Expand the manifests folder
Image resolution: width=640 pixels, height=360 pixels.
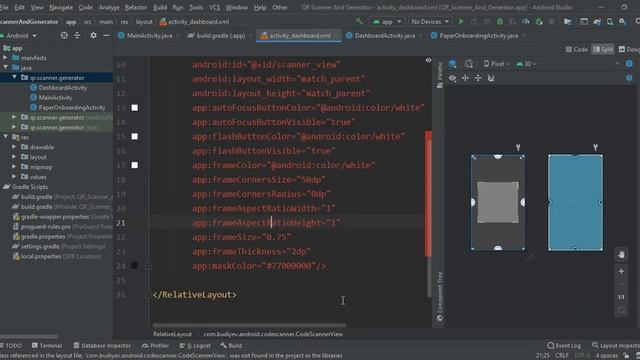point(5,58)
